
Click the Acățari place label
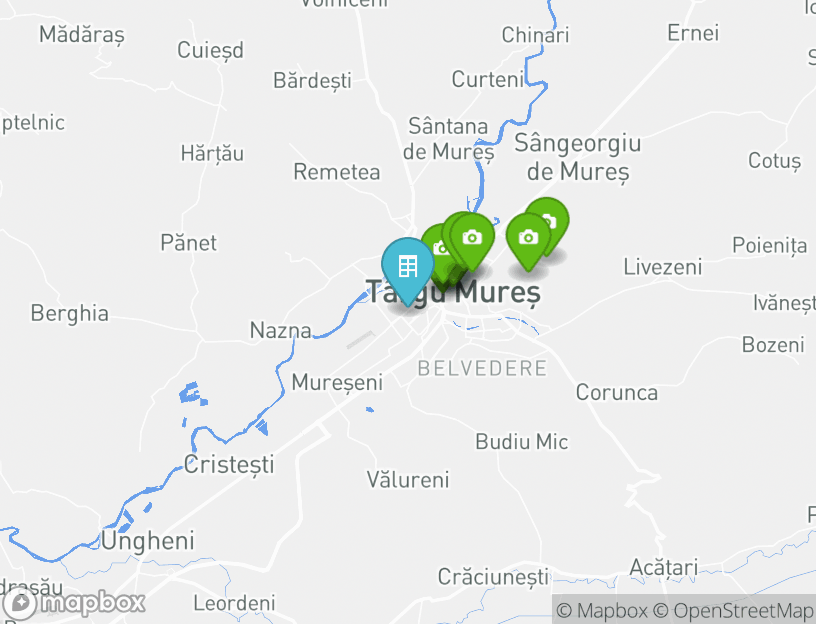(664, 567)
